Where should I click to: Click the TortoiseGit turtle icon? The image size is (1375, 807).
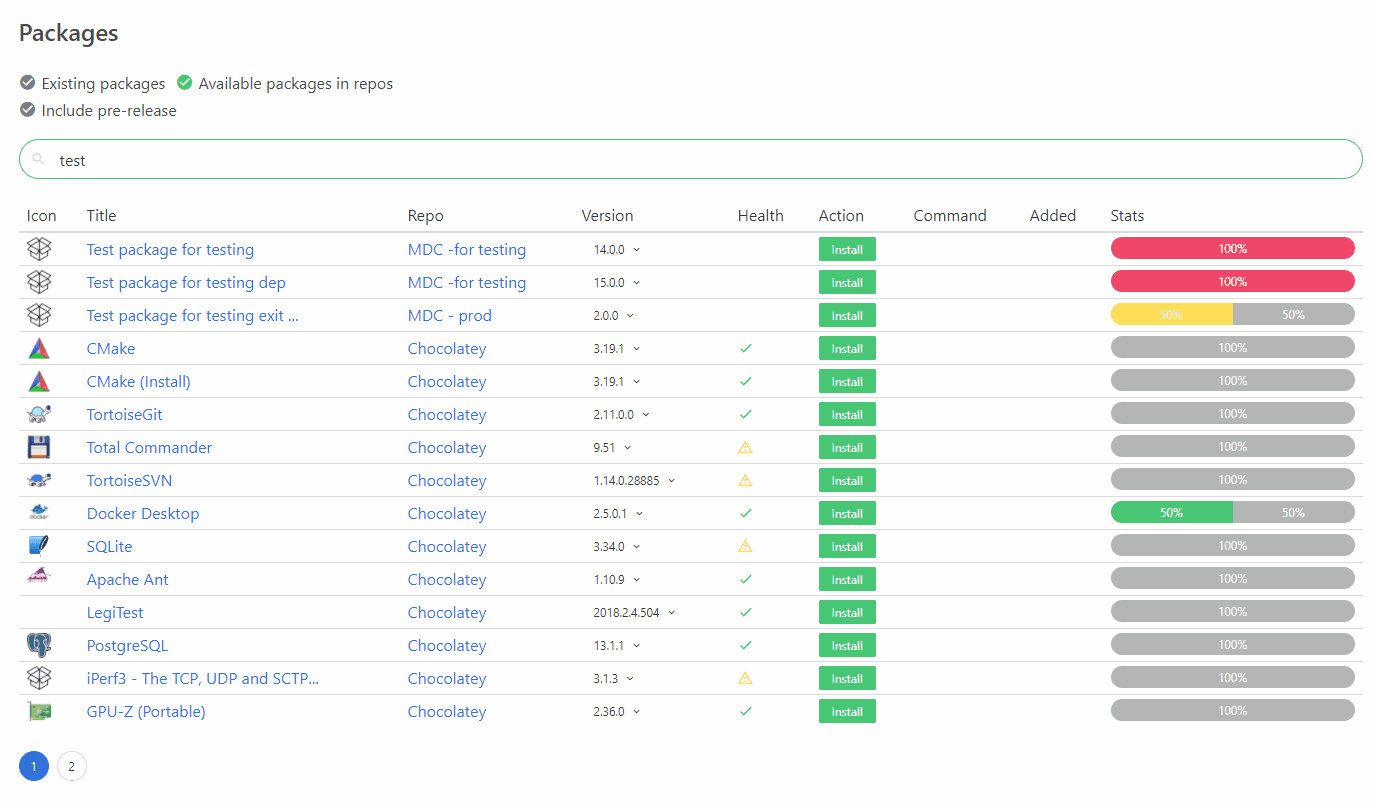[39, 414]
